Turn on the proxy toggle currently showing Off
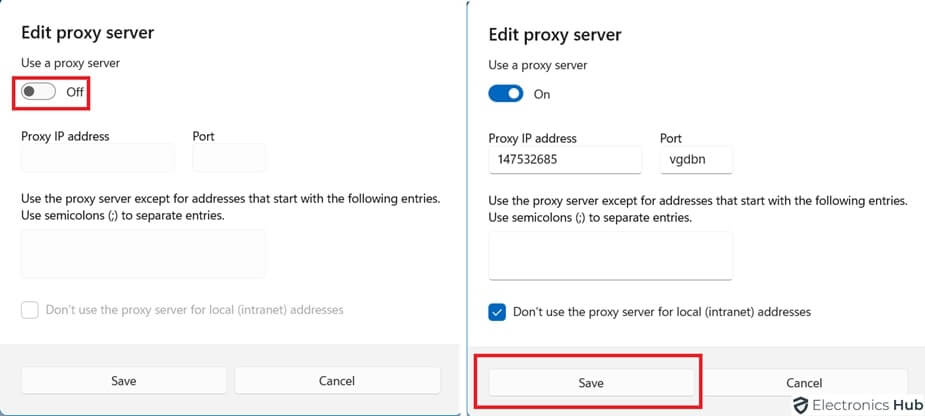The image size is (925, 416). coord(39,92)
